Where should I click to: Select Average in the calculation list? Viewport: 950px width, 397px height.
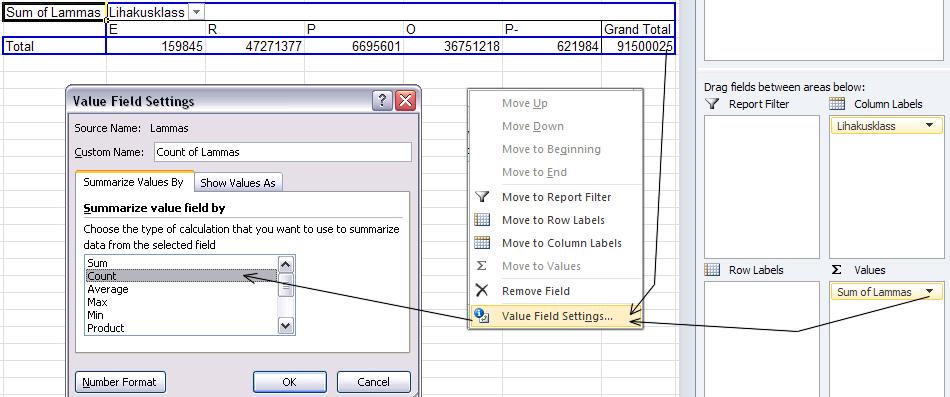pos(181,289)
